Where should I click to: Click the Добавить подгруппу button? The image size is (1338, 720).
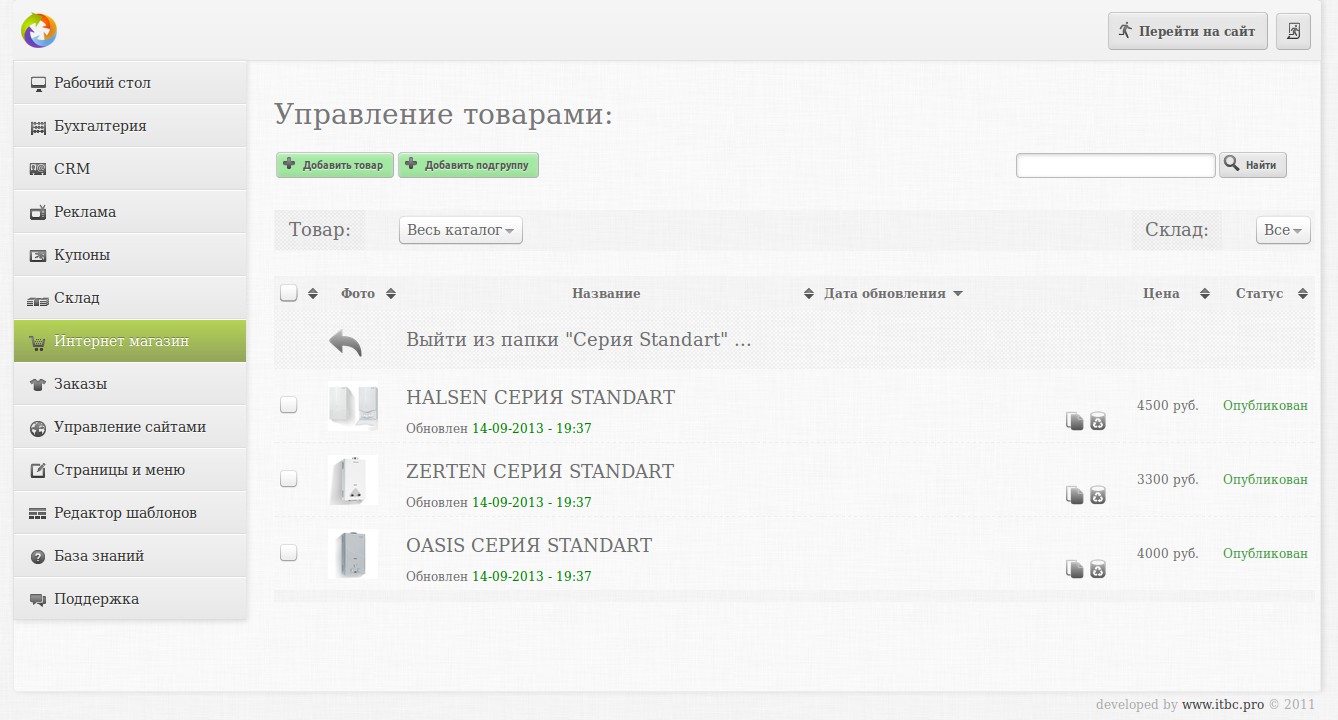tap(469, 165)
